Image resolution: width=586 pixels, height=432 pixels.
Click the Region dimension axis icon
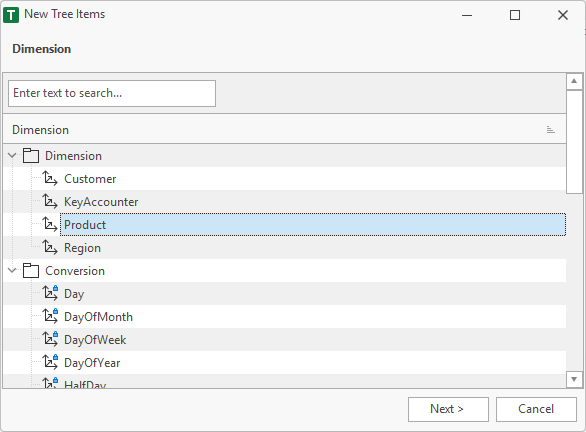(x=50, y=247)
